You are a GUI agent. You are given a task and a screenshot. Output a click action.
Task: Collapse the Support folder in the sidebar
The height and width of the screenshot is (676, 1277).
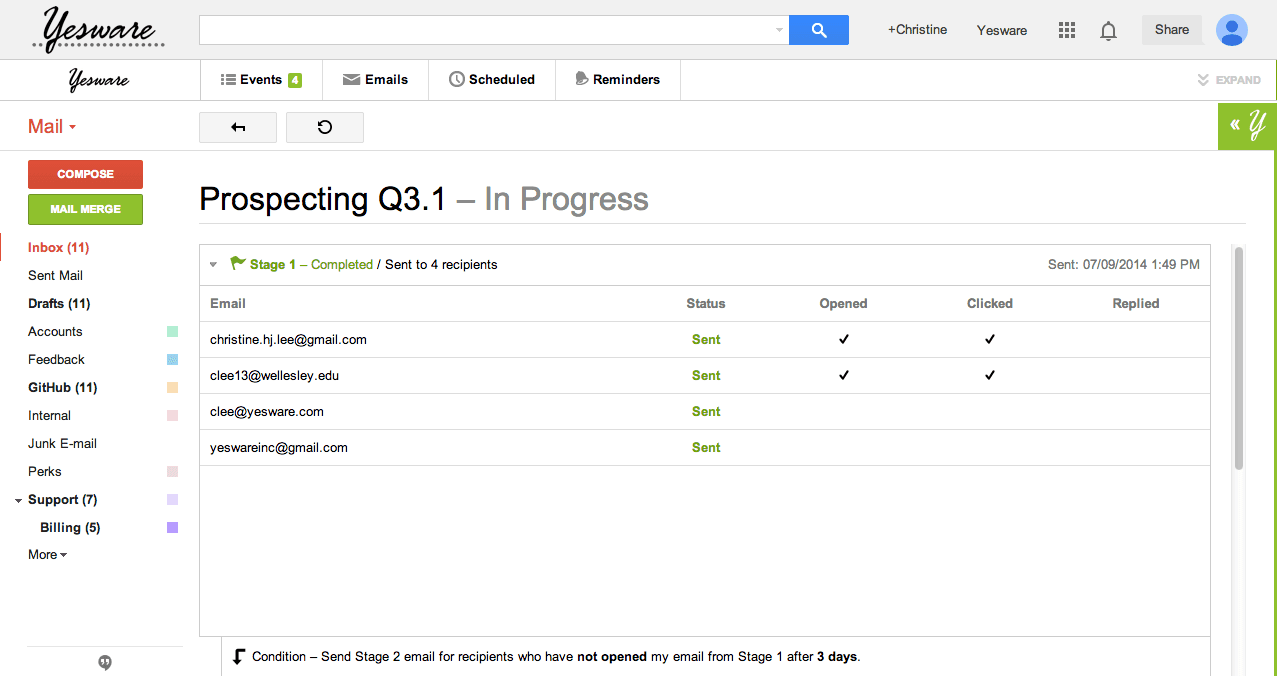[x=18, y=499]
